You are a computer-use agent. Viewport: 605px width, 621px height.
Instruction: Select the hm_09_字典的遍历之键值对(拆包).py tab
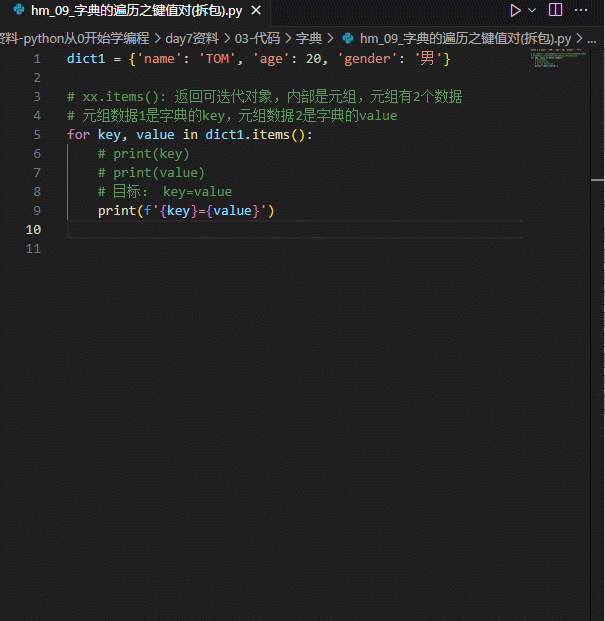tap(136, 10)
